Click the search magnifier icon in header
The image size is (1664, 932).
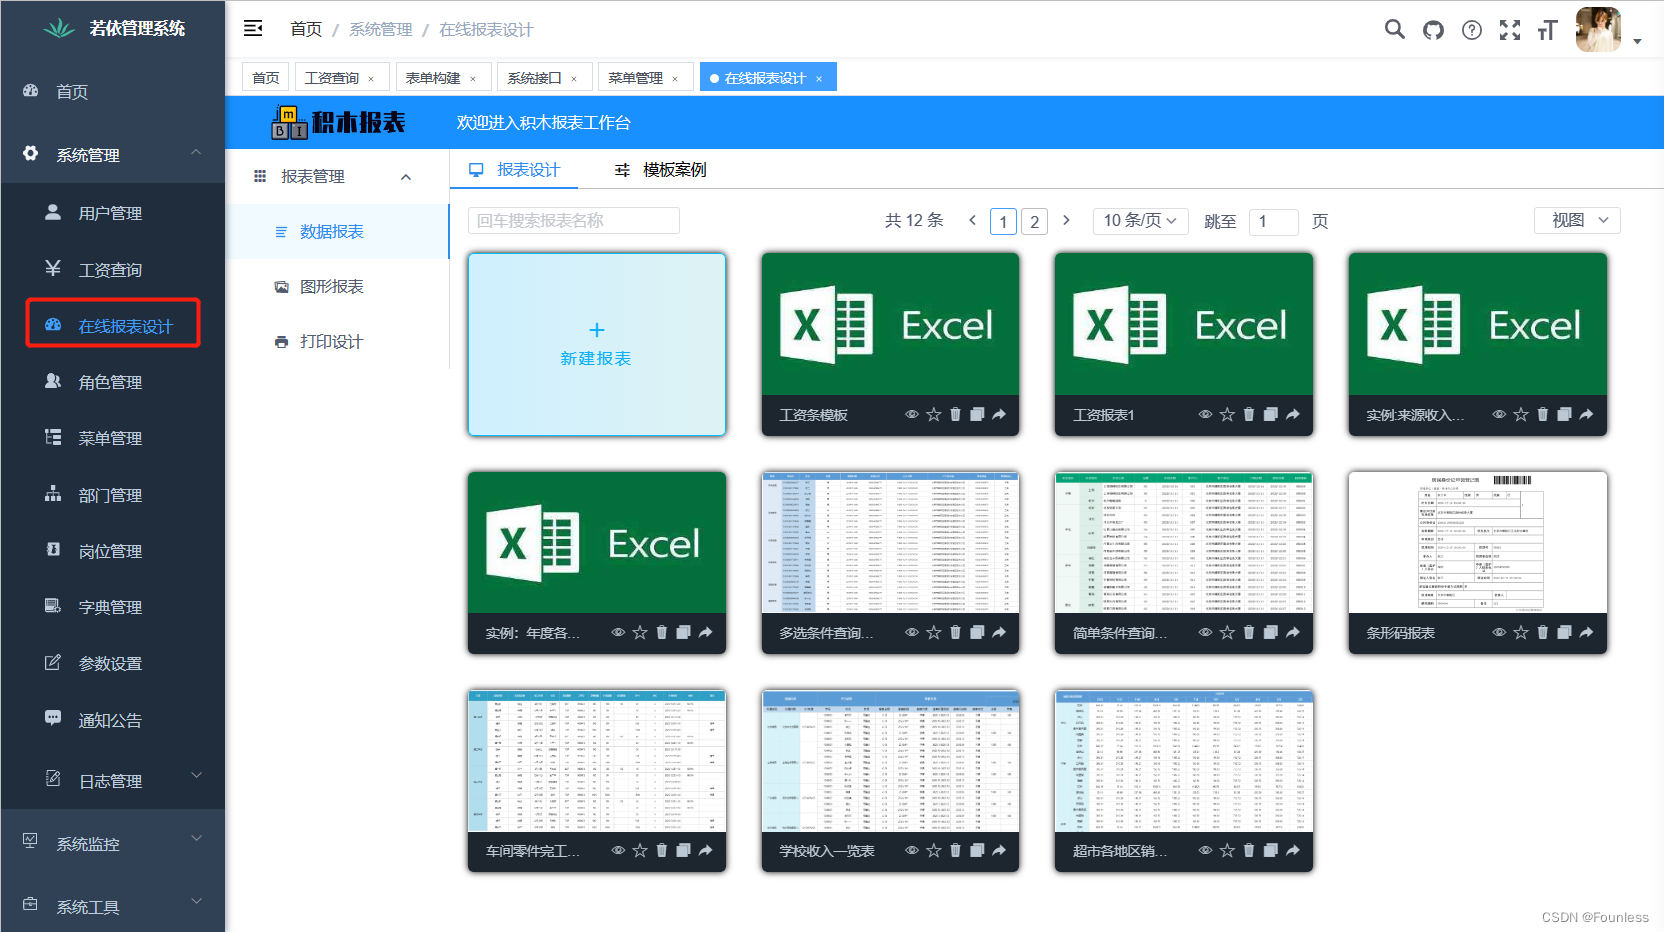[x=1394, y=29]
